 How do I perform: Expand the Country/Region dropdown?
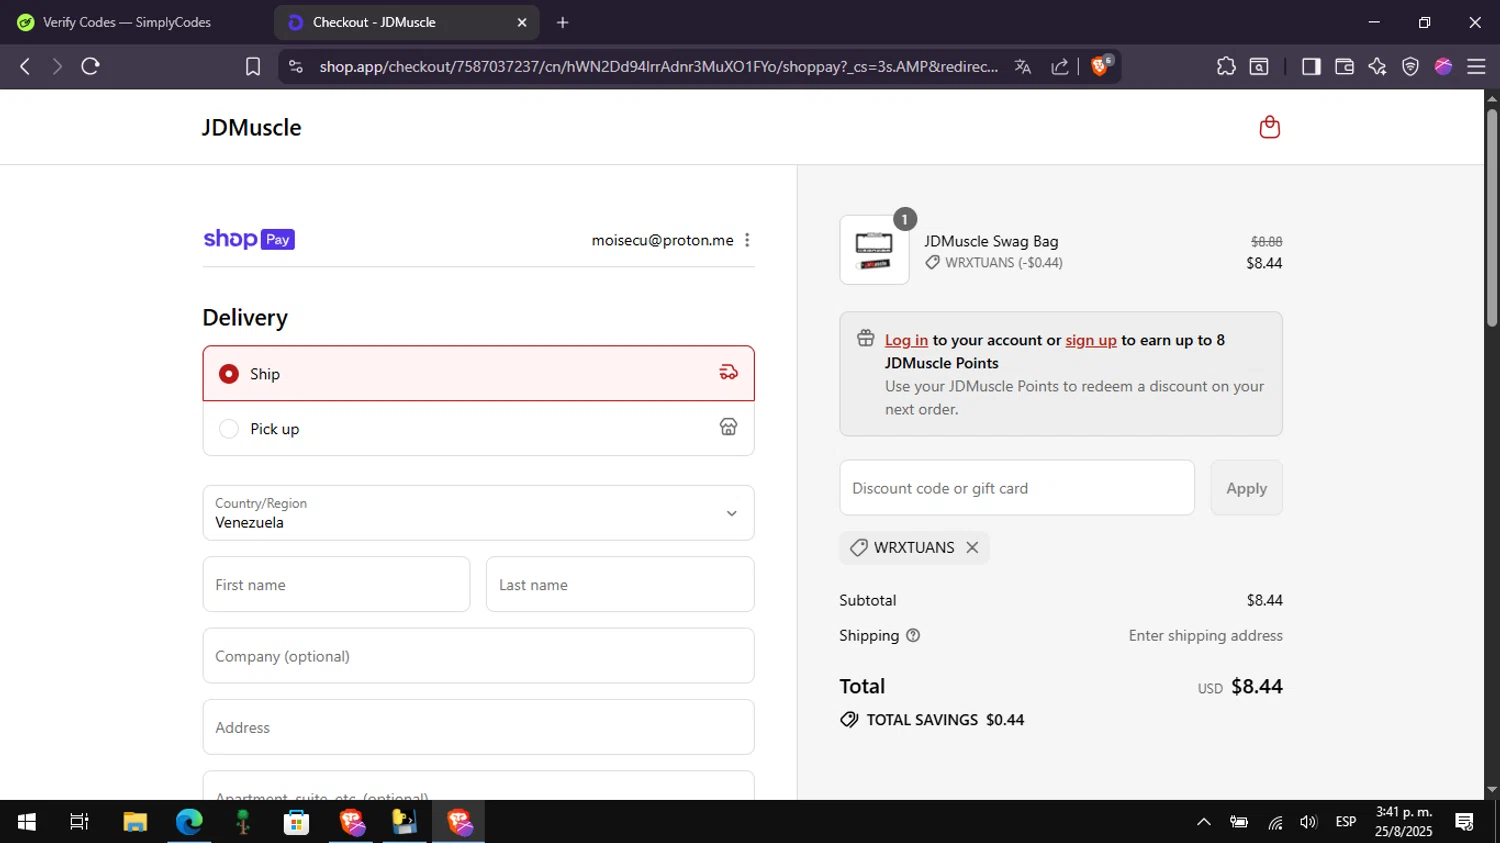click(x=478, y=513)
